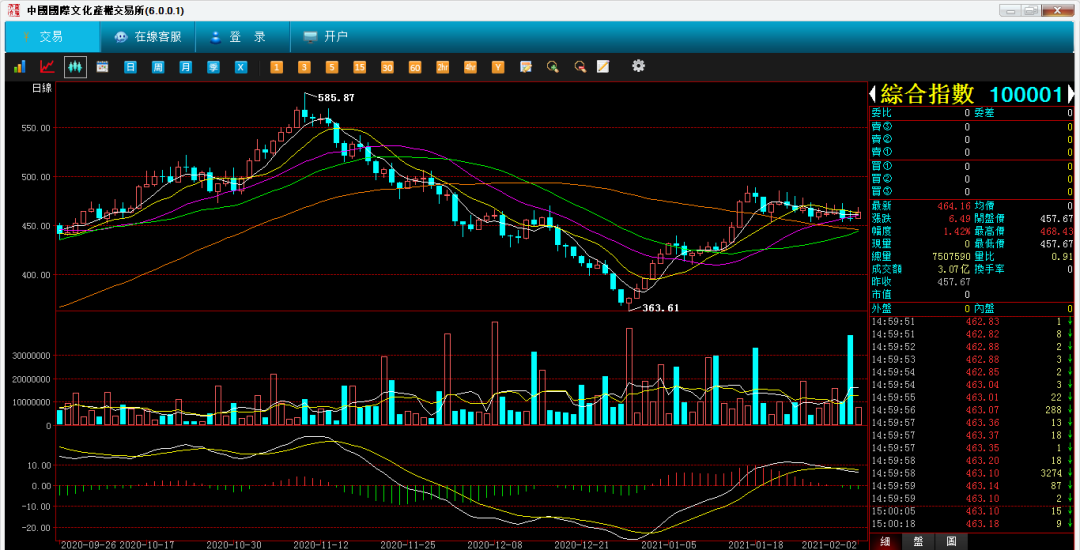The height and width of the screenshot is (550, 1080).
Task: Choose the 60-minute interval icon
Action: 415,67
